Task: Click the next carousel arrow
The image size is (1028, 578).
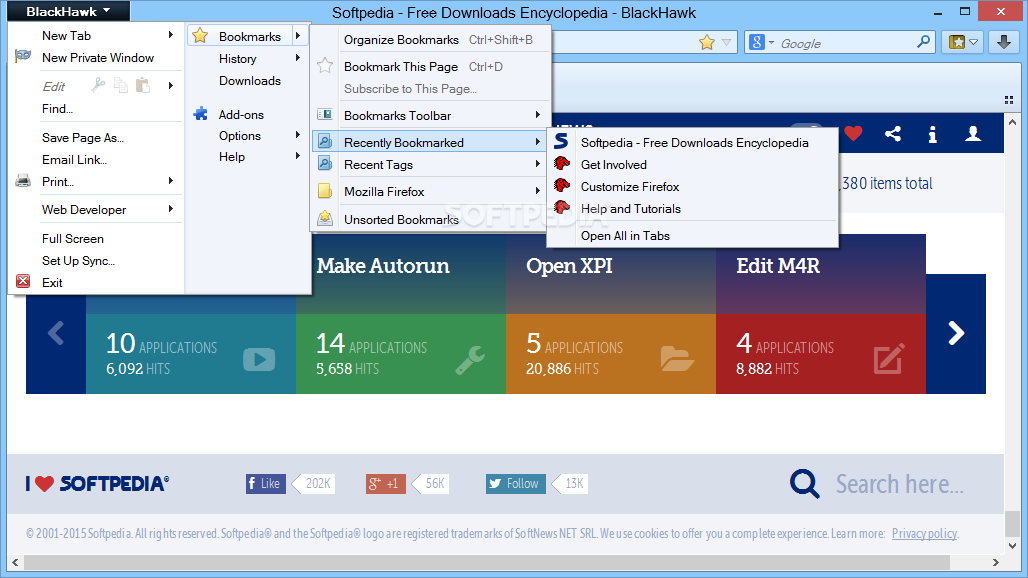Action: coord(956,334)
